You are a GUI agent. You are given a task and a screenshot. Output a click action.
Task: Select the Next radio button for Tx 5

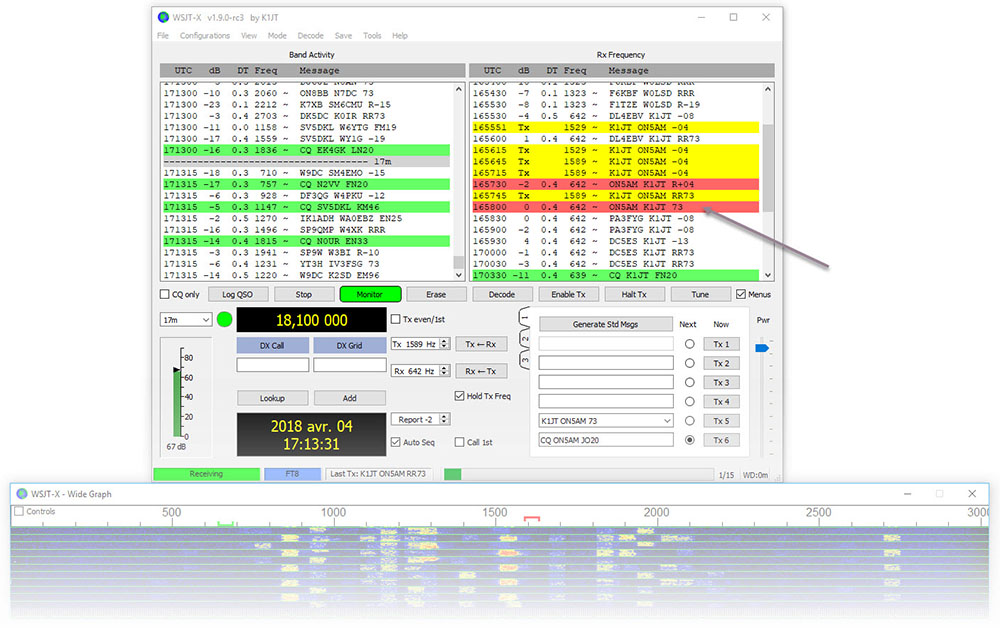pyautogui.click(x=689, y=421)
